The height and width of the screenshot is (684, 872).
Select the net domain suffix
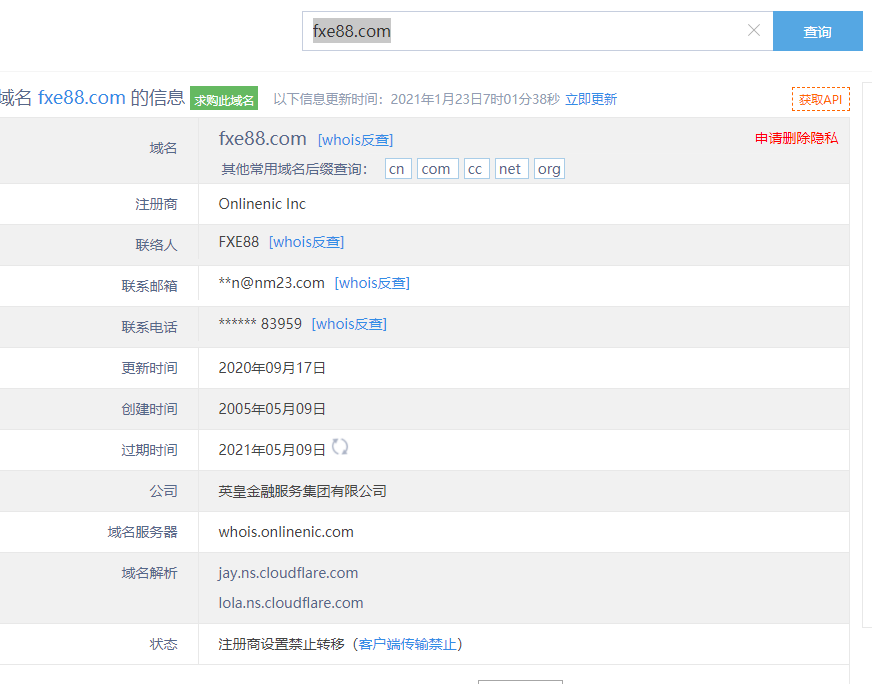(x=510, y=169)
